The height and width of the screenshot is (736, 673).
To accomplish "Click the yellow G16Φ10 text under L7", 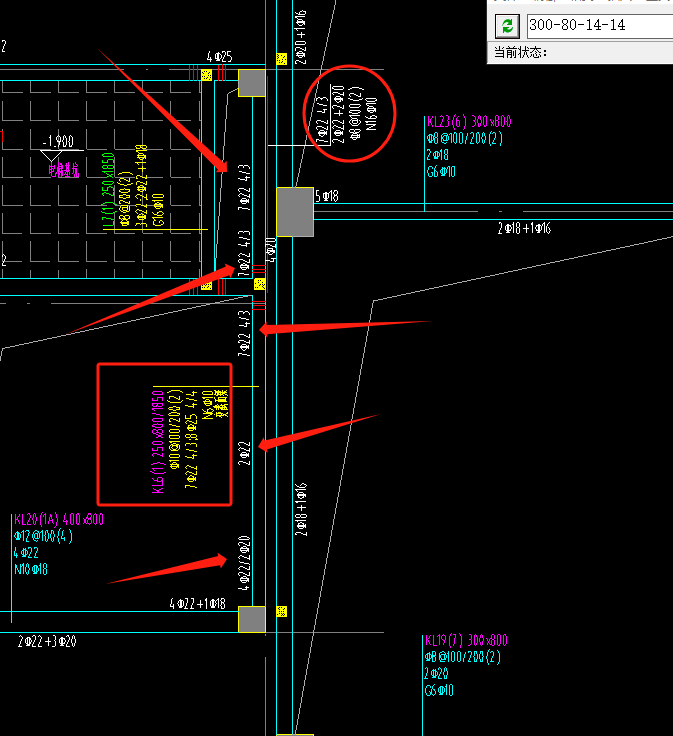I will tap(159, 210).
